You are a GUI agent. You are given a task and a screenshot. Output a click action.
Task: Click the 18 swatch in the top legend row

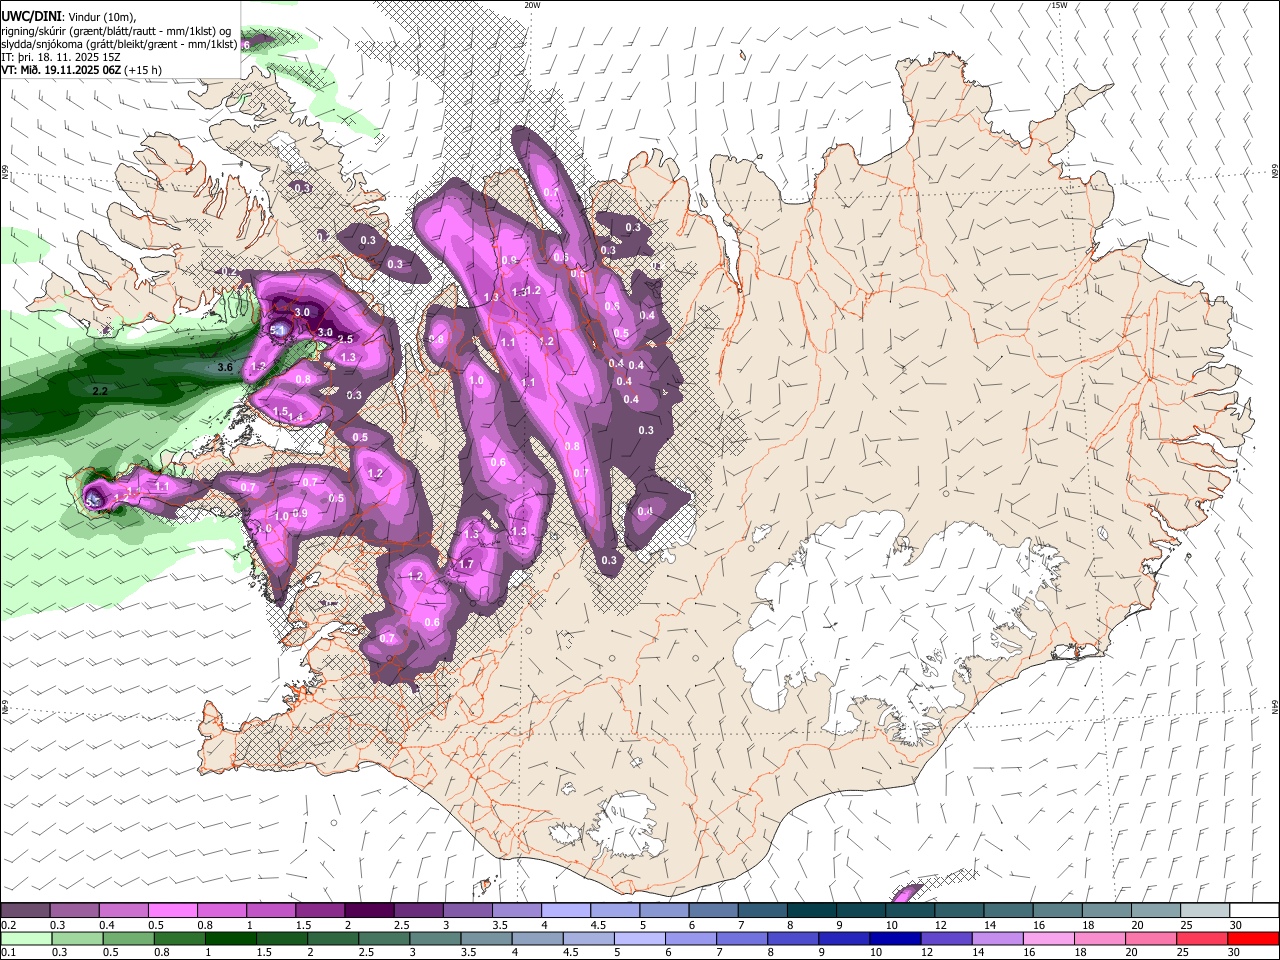pyautogui.click(x=1106, y=910)
